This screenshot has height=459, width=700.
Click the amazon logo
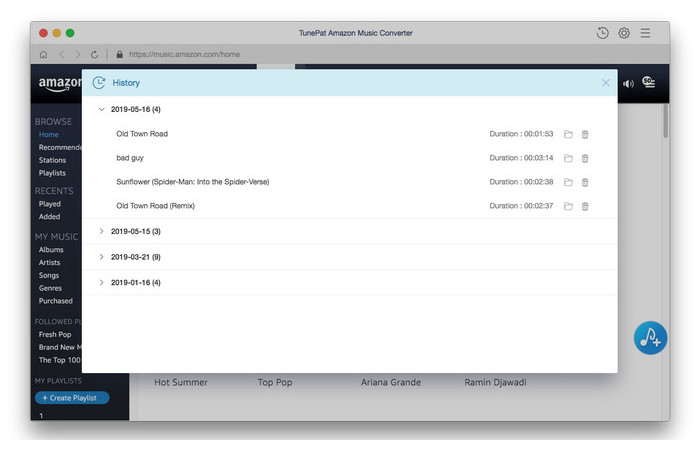click(x=60, y=83)
